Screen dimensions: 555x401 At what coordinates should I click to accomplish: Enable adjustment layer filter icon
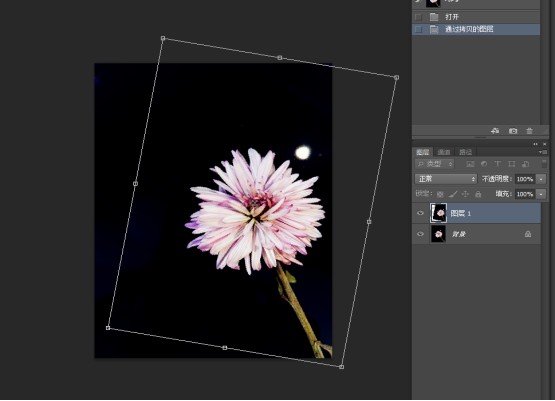pos(484,164)
